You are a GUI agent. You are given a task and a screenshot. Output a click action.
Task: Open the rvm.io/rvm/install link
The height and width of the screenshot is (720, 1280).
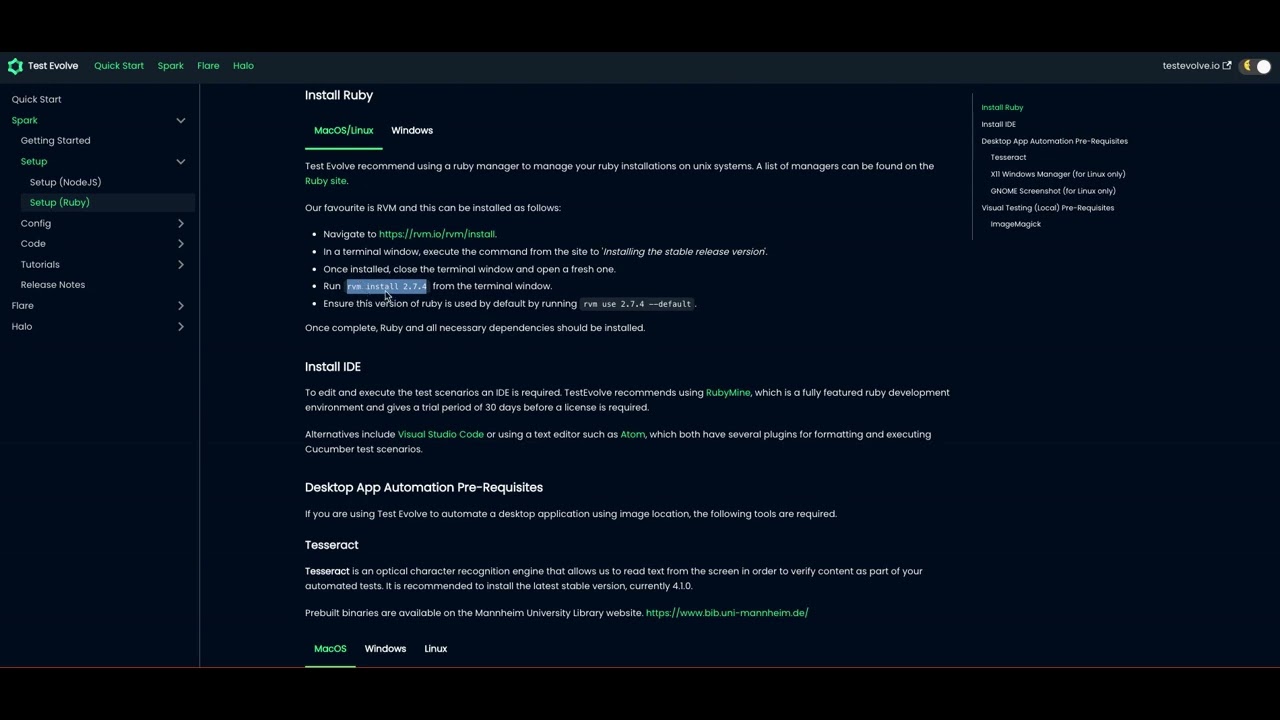(437, 234)
